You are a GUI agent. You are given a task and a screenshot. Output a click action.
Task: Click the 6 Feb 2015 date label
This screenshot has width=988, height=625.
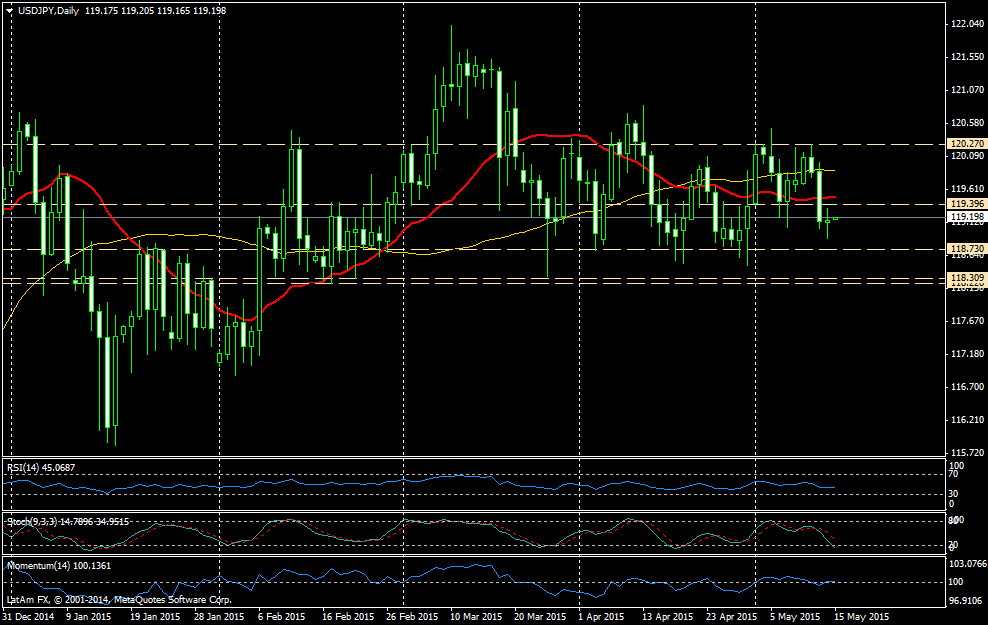point(281,617)
